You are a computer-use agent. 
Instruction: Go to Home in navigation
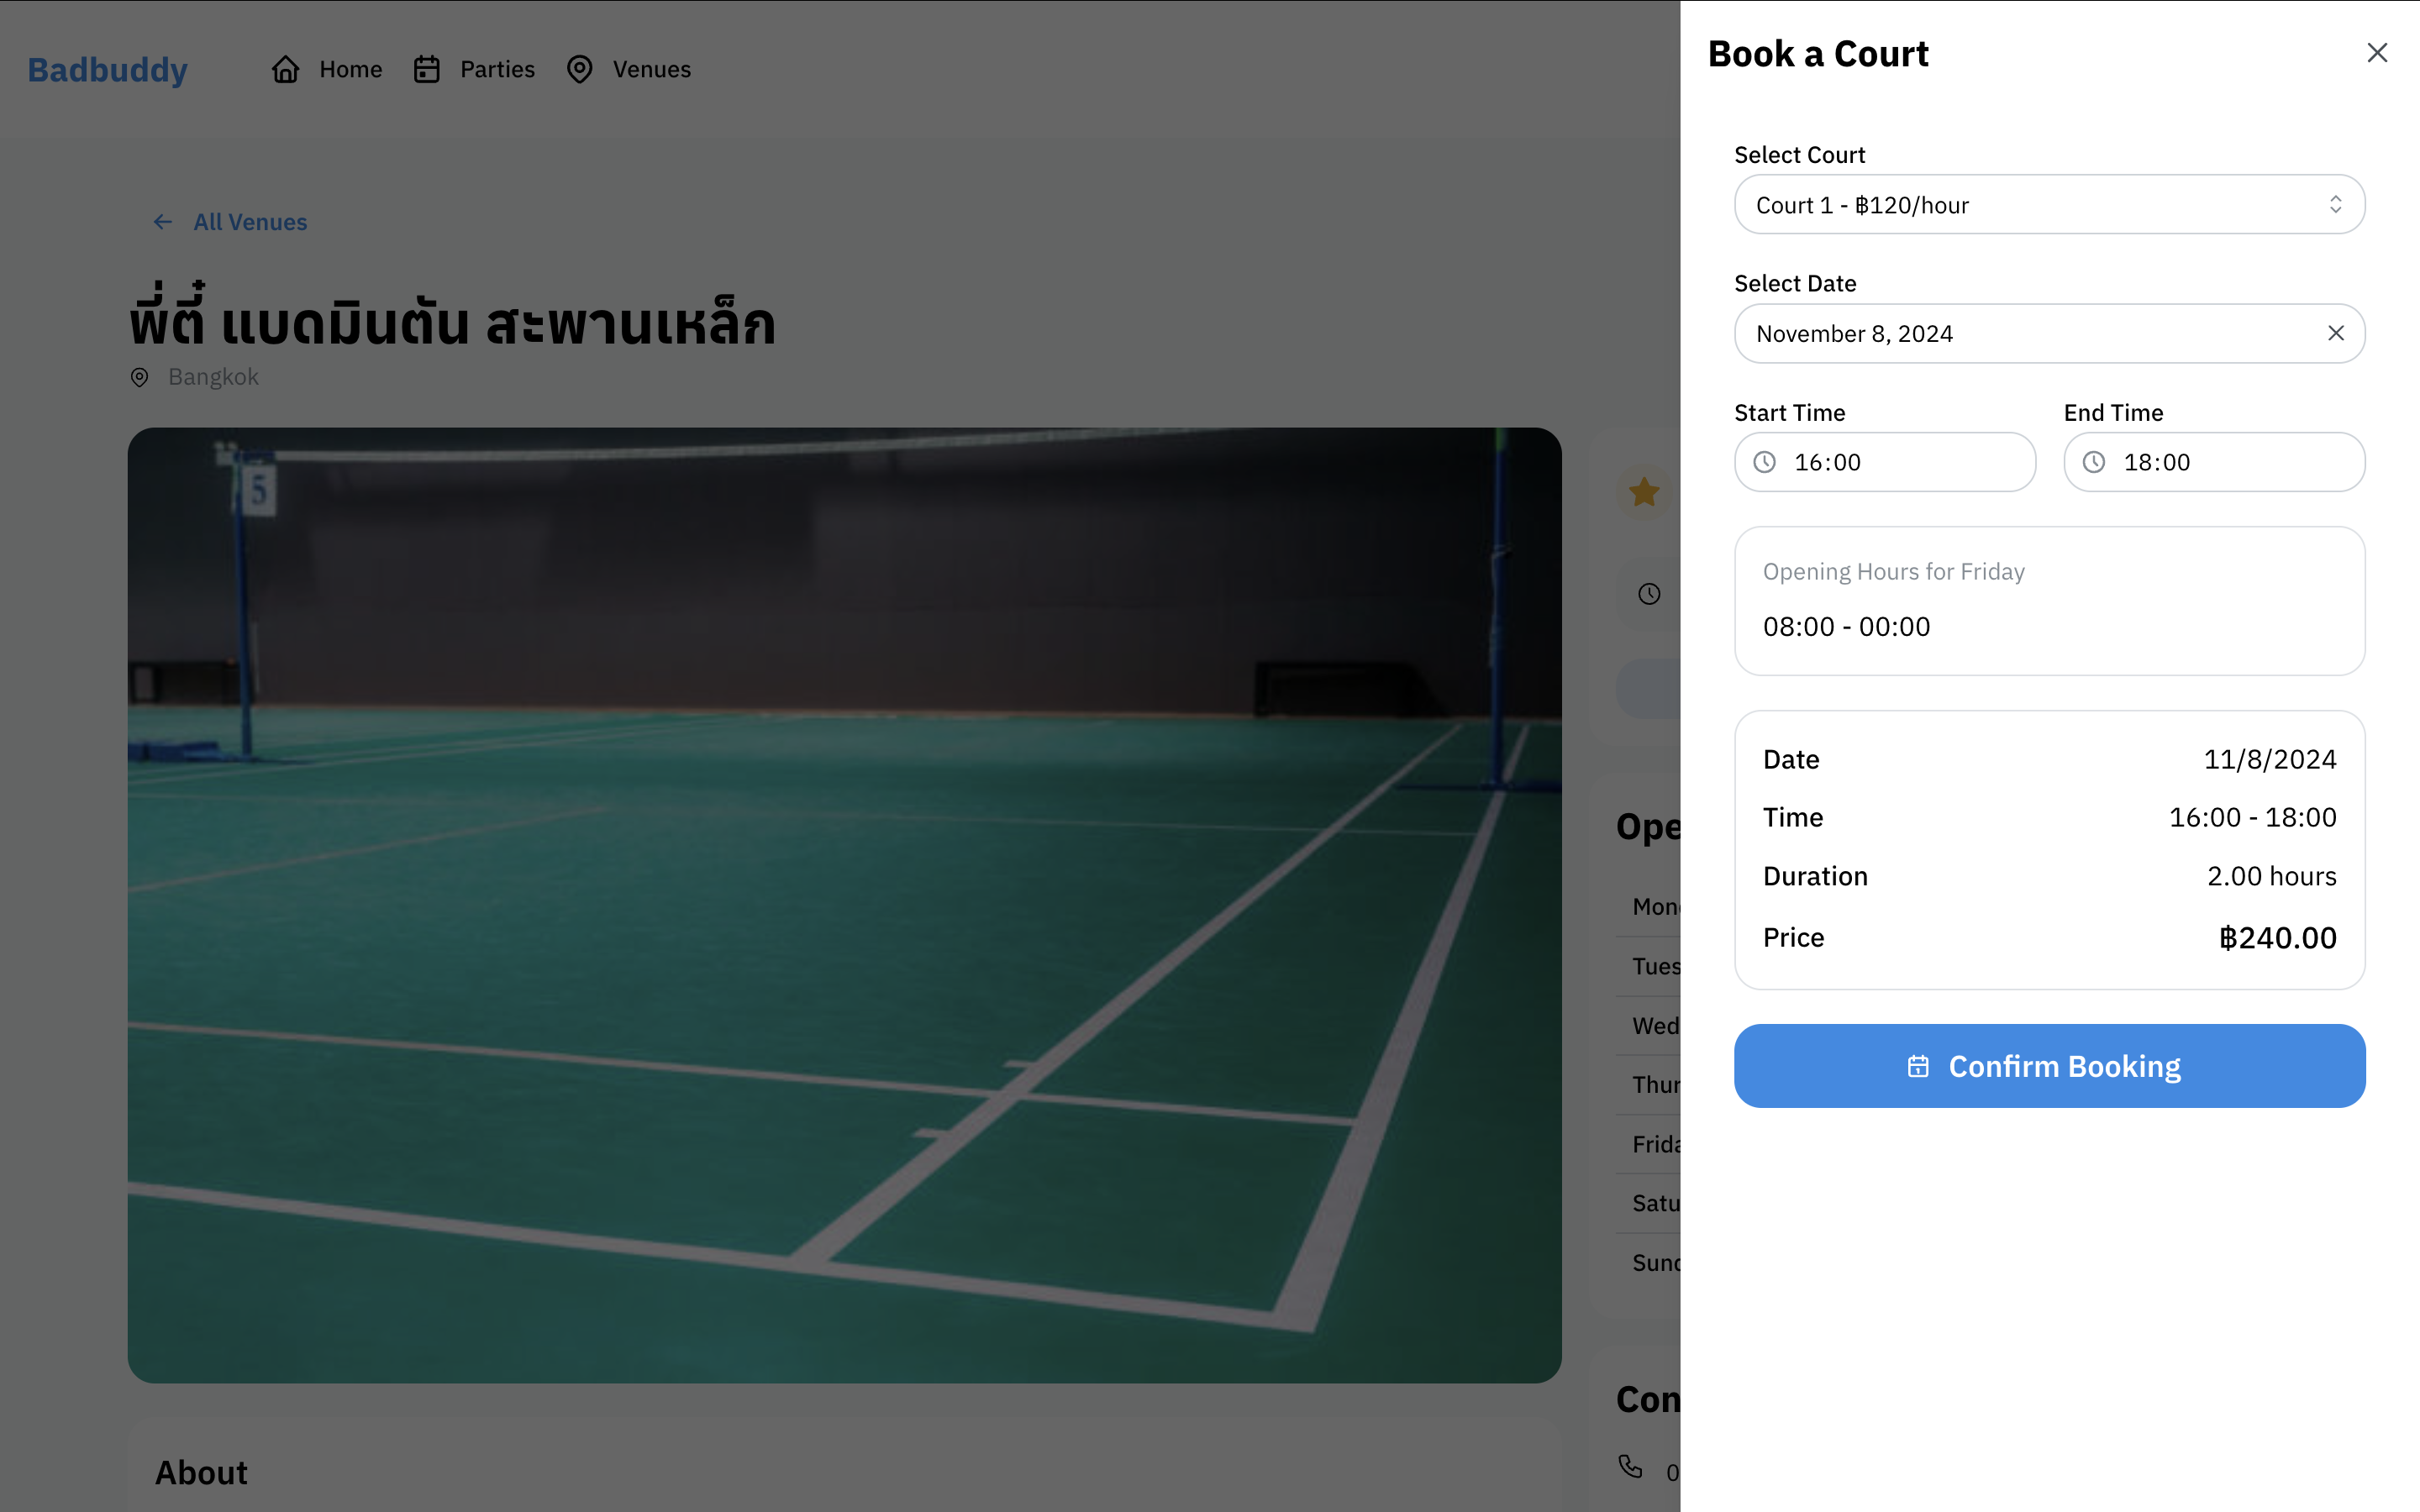coord(327,69)
